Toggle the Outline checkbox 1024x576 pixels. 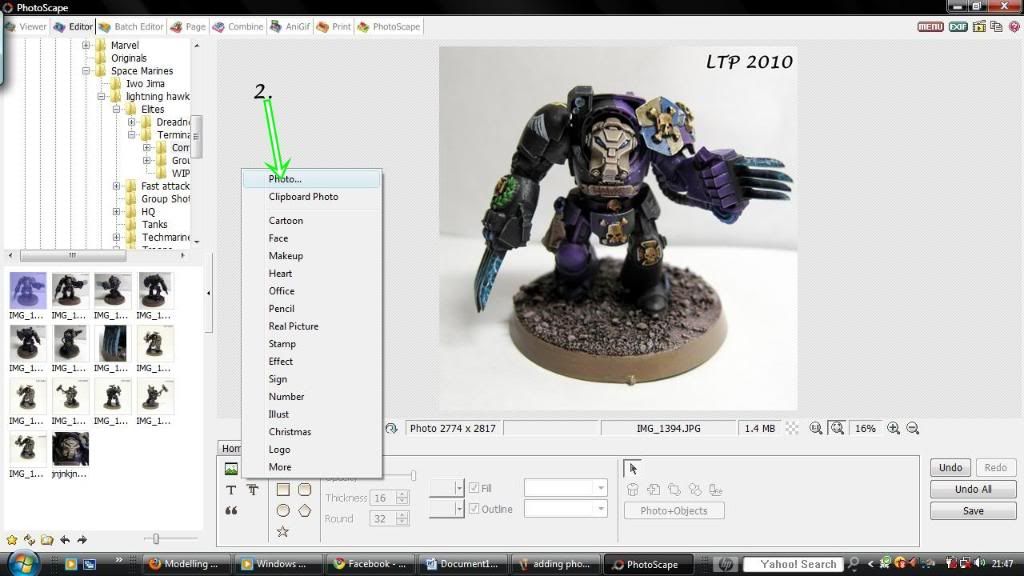coord(474,509)
